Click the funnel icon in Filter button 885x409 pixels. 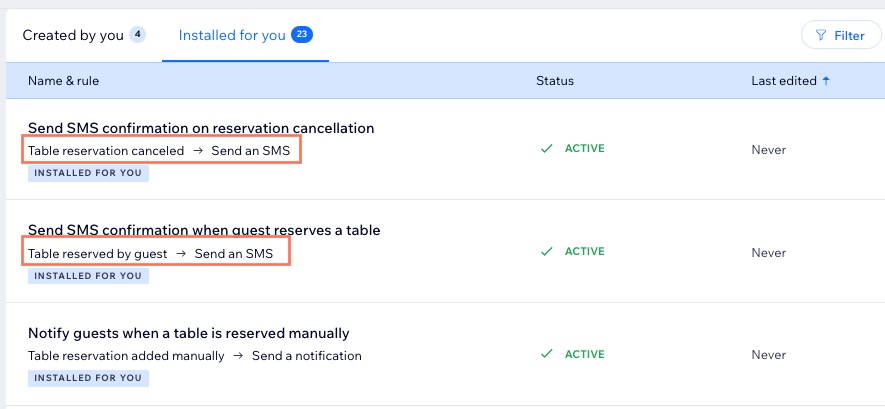point(821,36)
